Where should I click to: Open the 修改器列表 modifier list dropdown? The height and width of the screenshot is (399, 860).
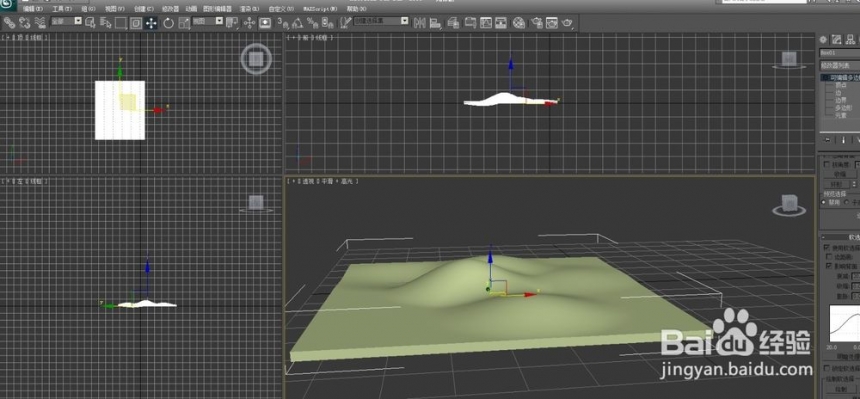click(x=840, y=65)
